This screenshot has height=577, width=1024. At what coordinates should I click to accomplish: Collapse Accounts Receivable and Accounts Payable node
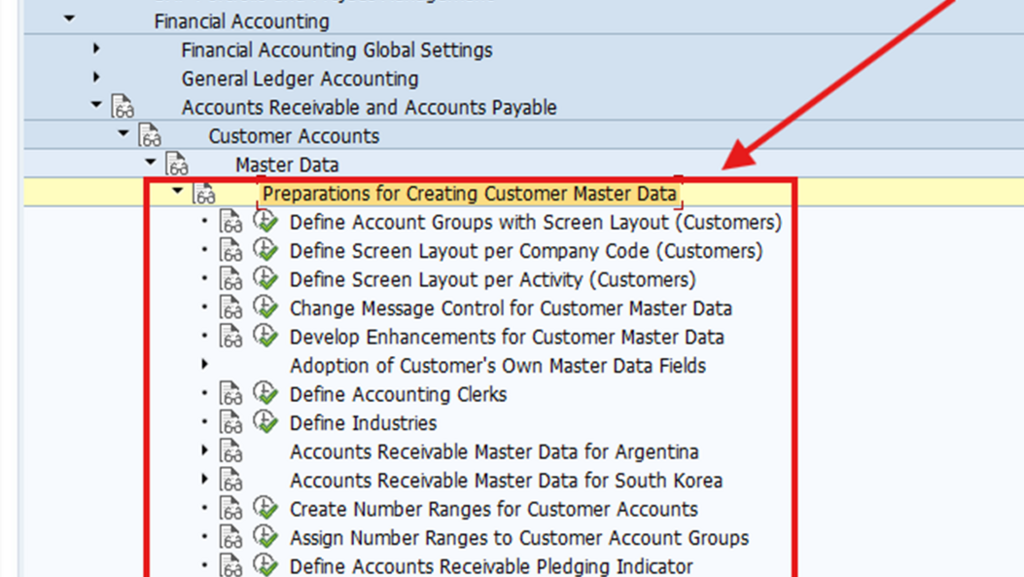tap(96, 106)
